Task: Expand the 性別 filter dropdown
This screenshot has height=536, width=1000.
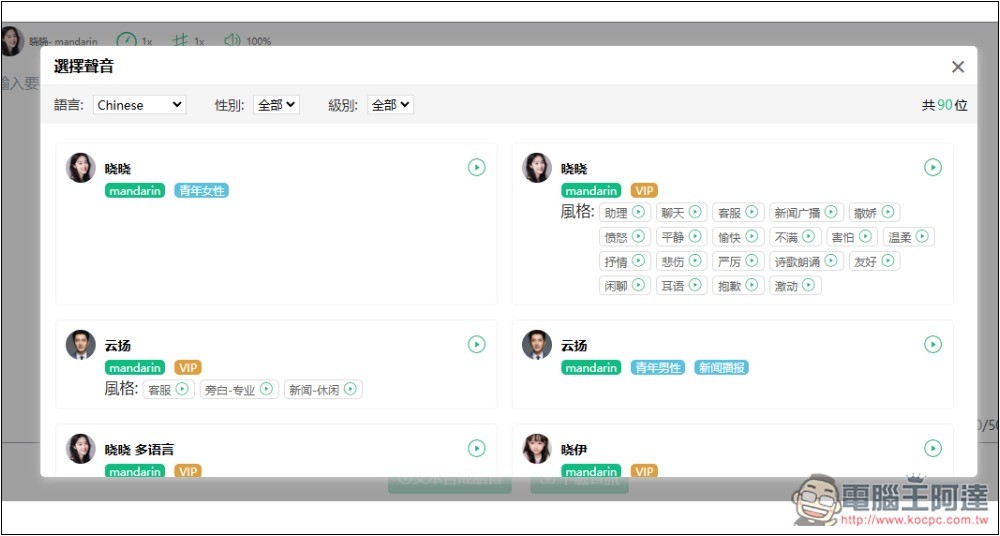Action: [276, 105]
